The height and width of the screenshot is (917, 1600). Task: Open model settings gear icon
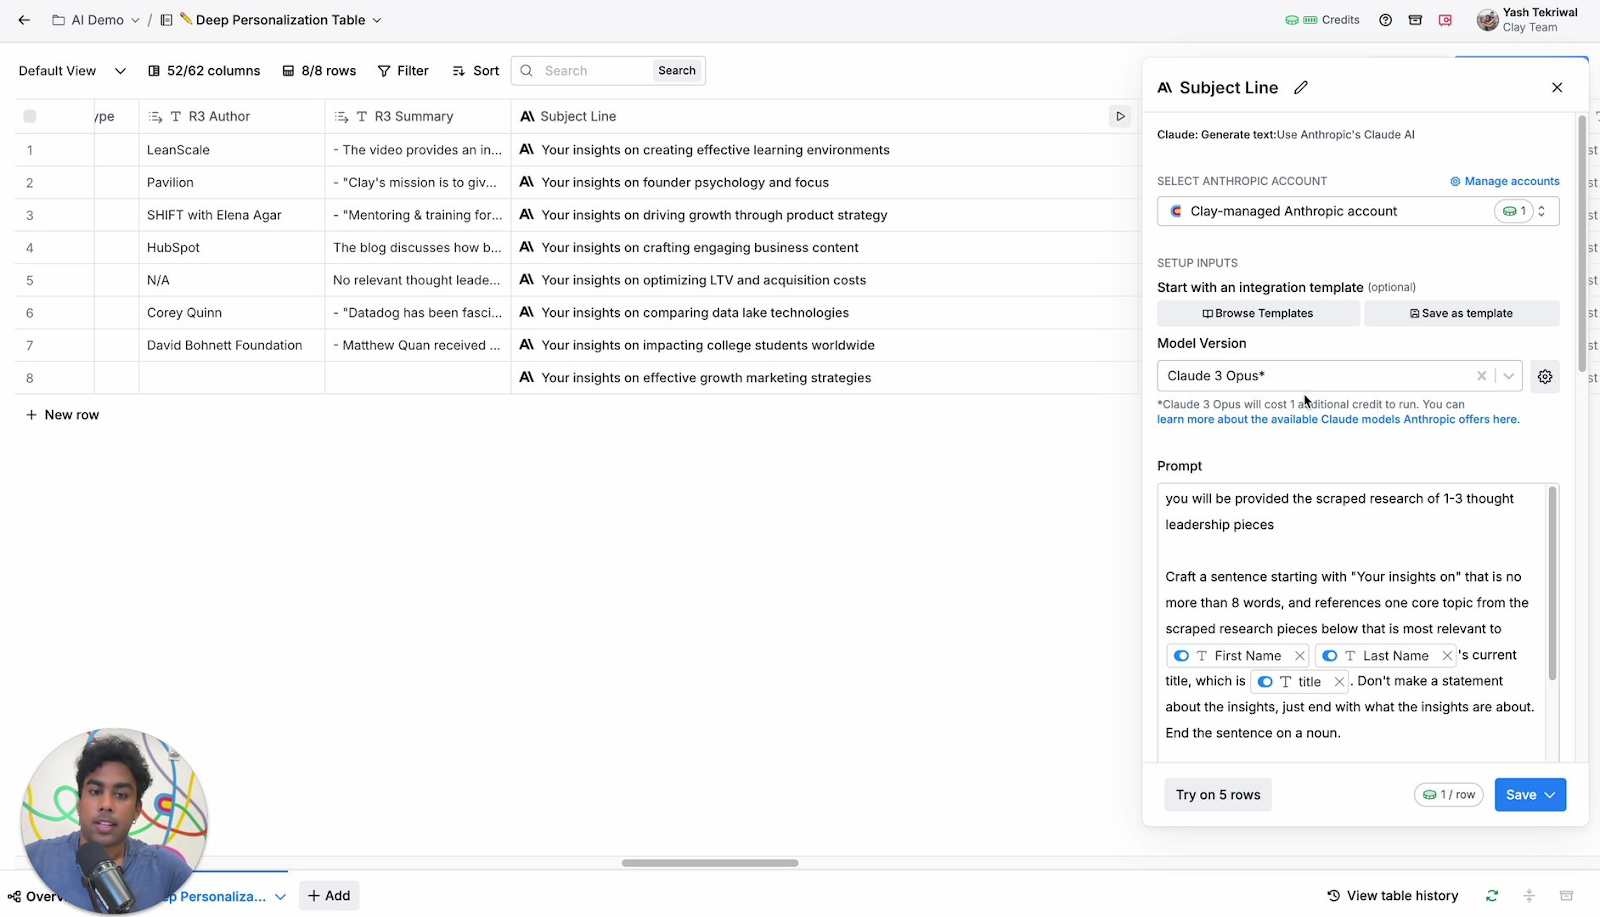pyautogui.click(x=1545, y=376)
